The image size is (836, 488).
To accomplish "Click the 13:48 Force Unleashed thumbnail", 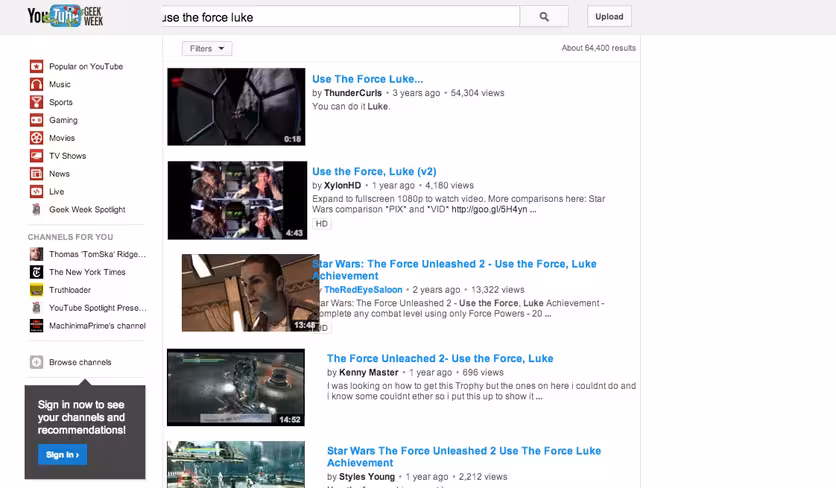I will [x=251, y=292].
